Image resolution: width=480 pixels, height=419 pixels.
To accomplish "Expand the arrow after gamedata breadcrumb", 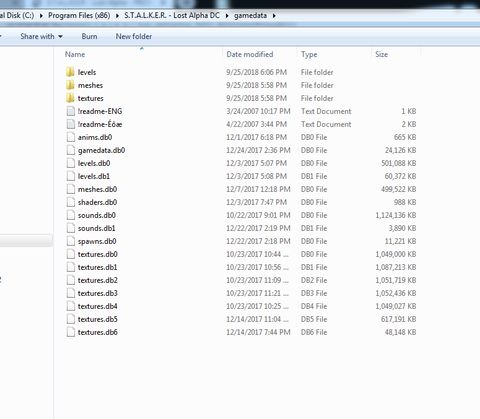I will [274, 16].
